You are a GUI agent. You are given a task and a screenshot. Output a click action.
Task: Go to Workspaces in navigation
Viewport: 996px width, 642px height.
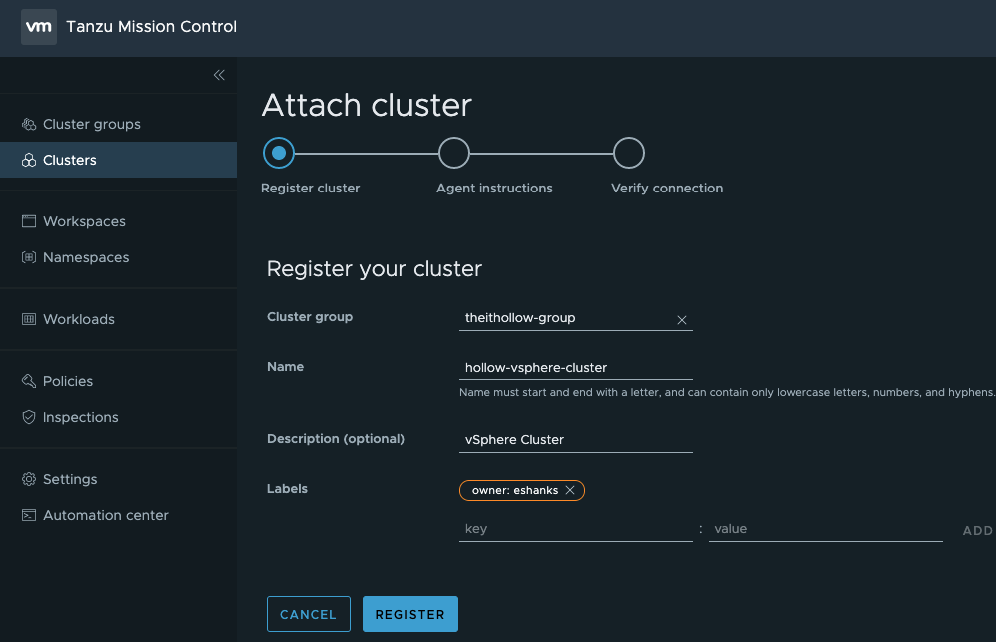click(x=84, y=221)
